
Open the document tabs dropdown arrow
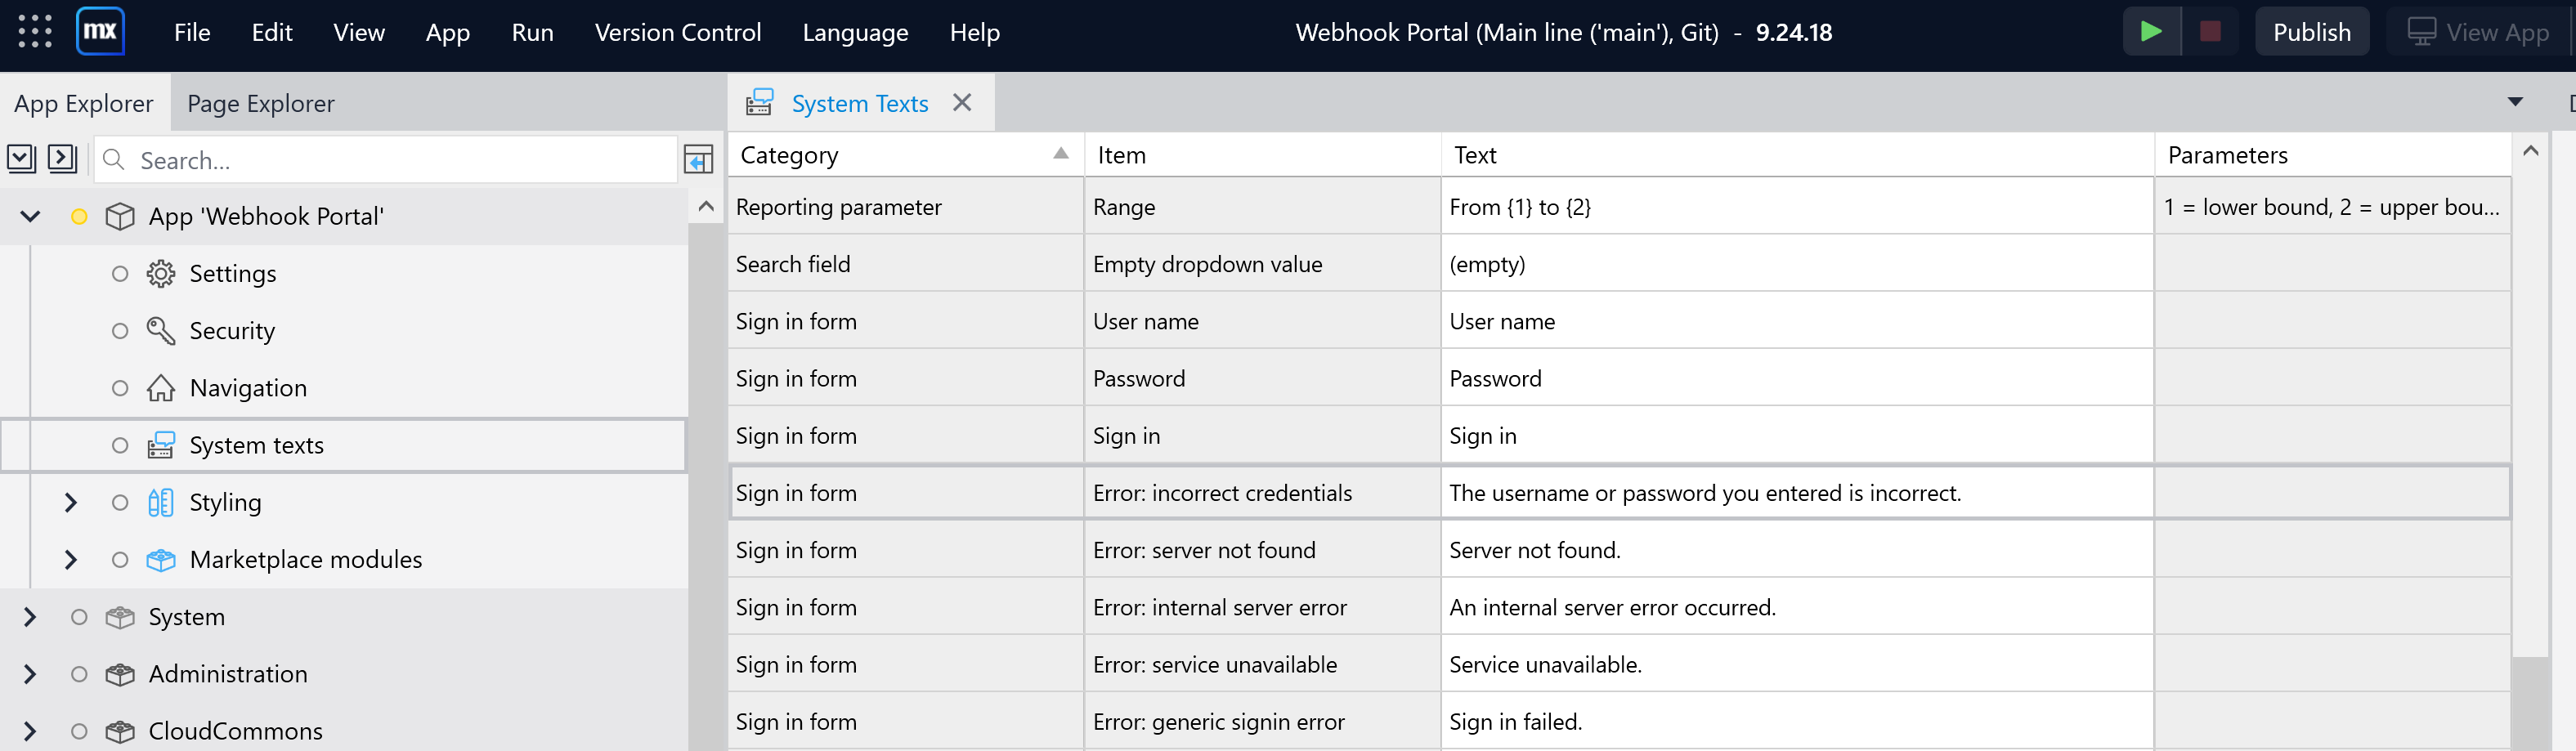tap(2515, 102)
